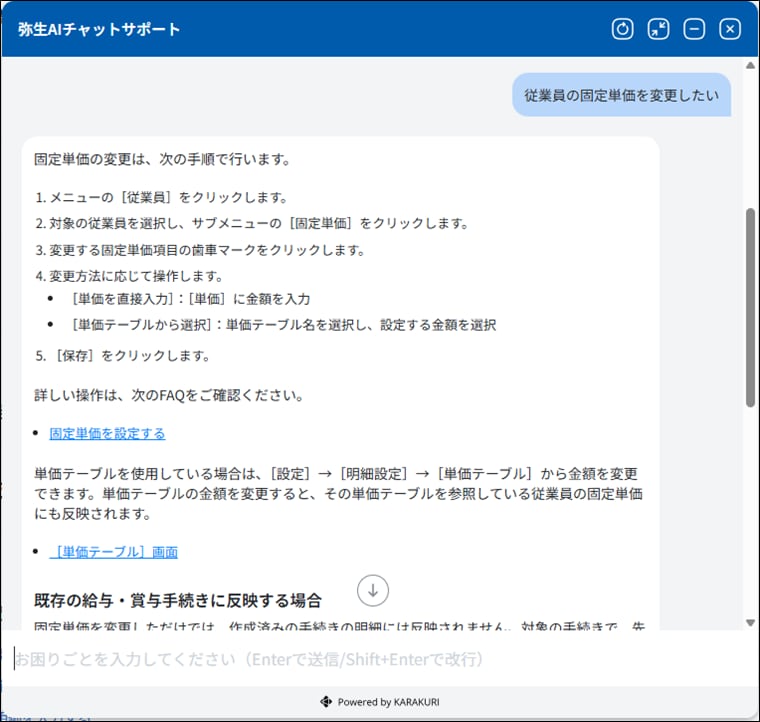Shrink the chat window with the collapse-arrows icon
The image size is (760, 722).
tap(658, 29)
